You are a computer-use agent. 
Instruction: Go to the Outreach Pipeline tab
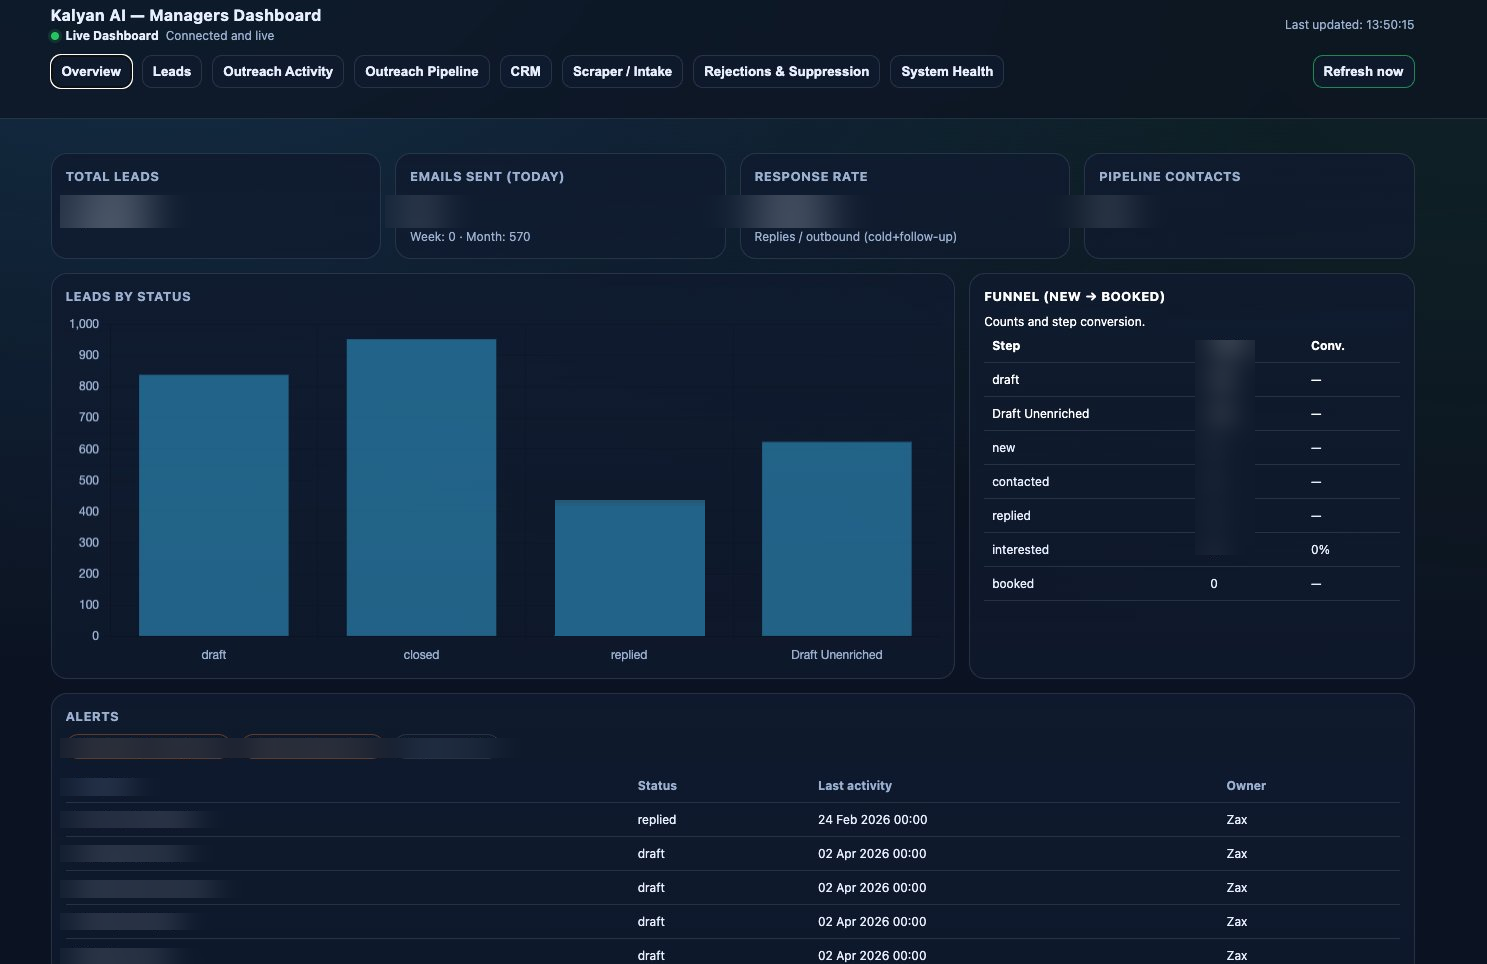[422, 72]
